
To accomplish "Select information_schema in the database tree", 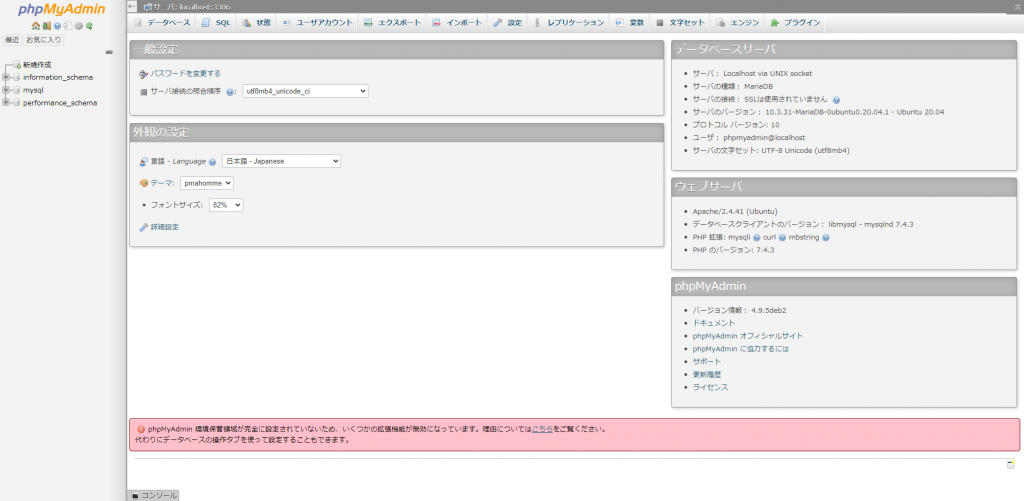I will (x=58, y=77).
